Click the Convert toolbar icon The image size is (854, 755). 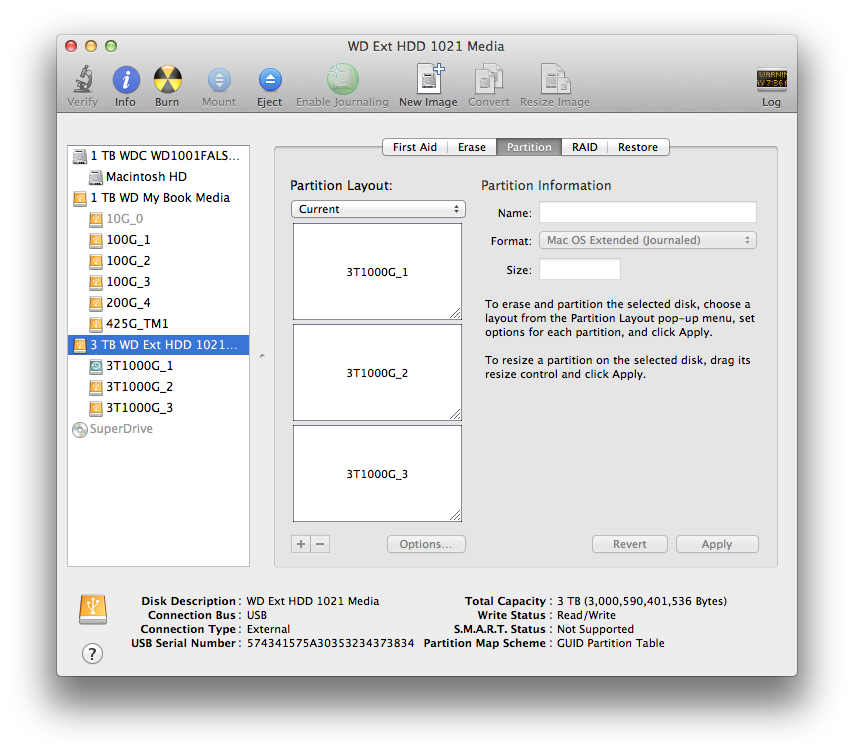click(489, 79)
